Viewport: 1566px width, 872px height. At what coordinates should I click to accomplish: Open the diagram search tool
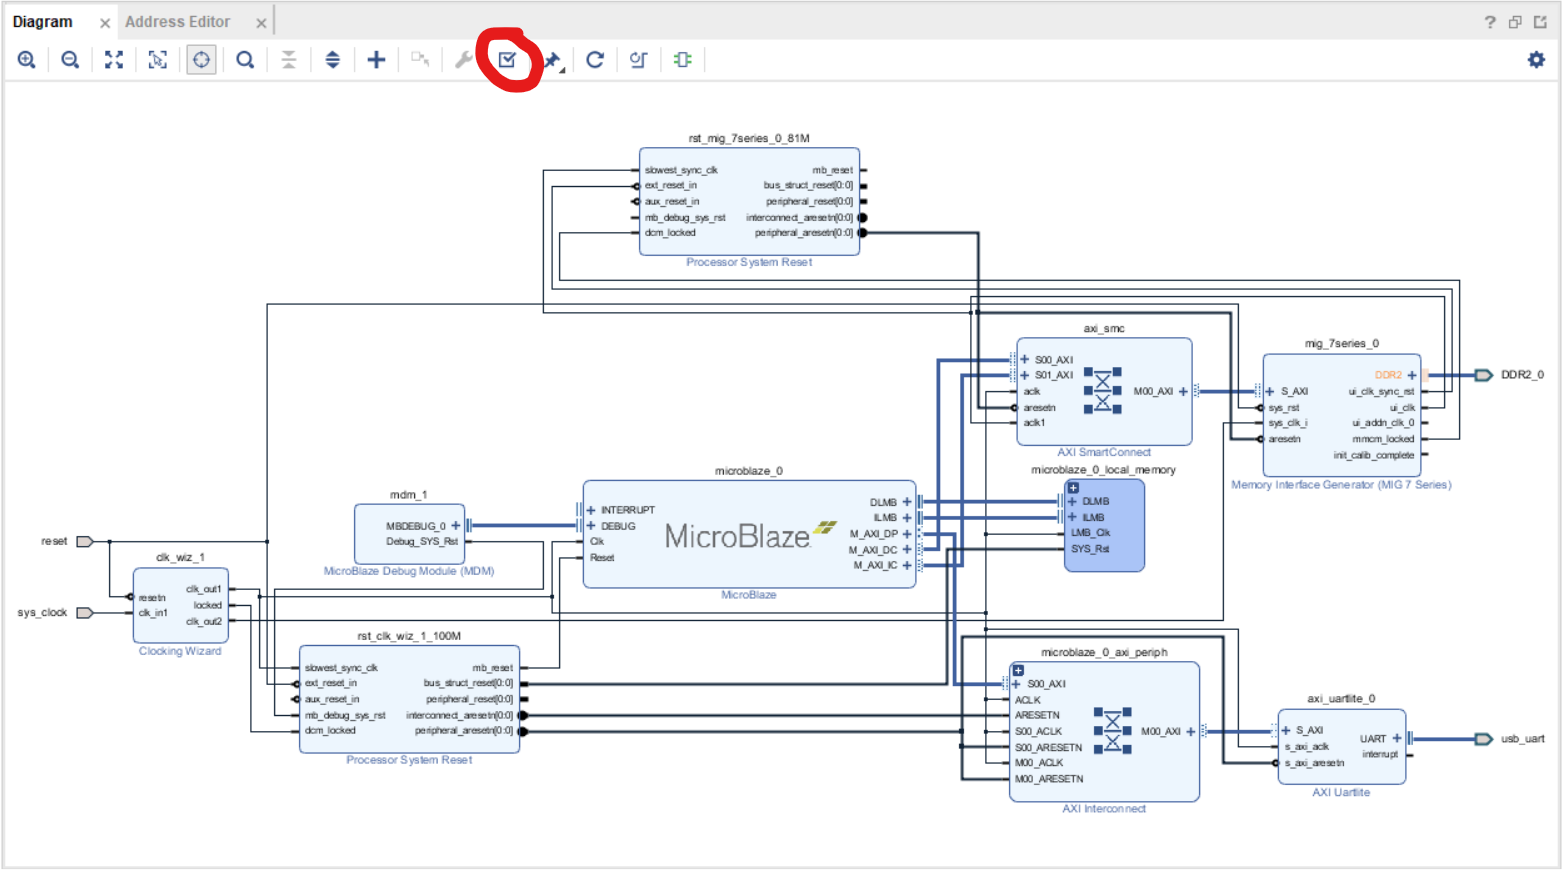(244, 59)
